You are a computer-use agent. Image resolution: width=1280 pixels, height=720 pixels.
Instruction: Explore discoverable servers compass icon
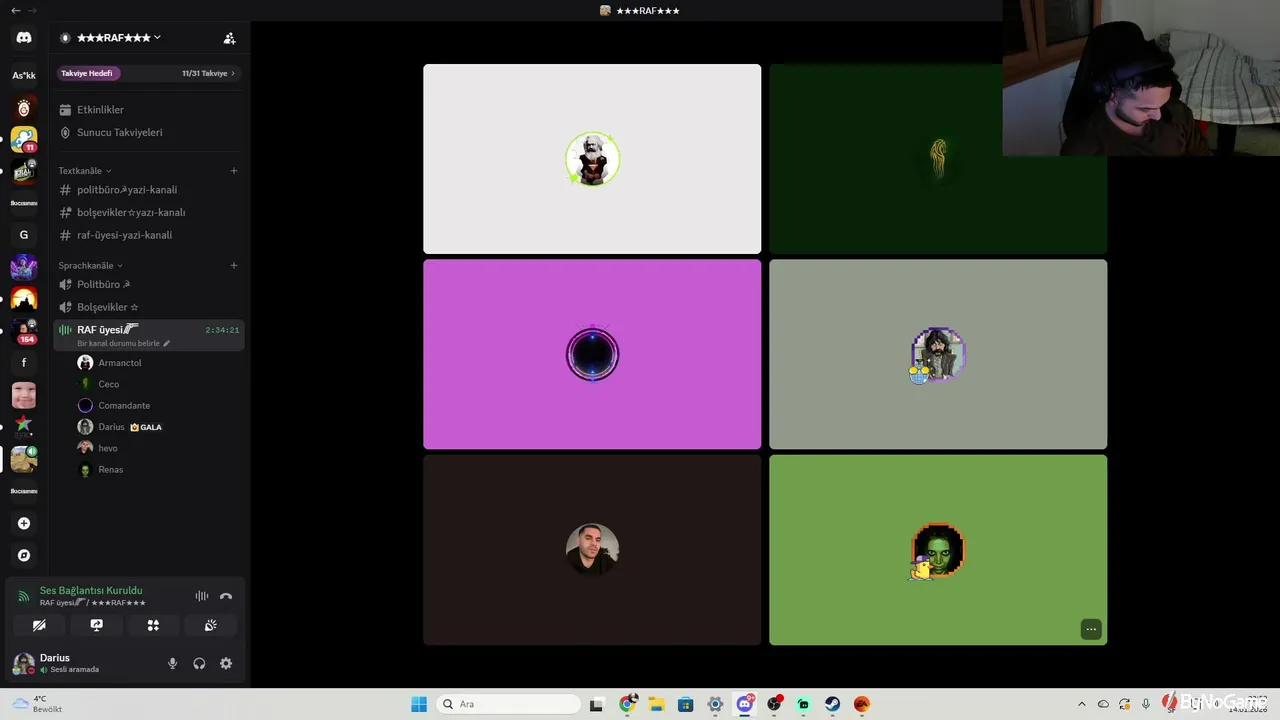coord(24,555)
